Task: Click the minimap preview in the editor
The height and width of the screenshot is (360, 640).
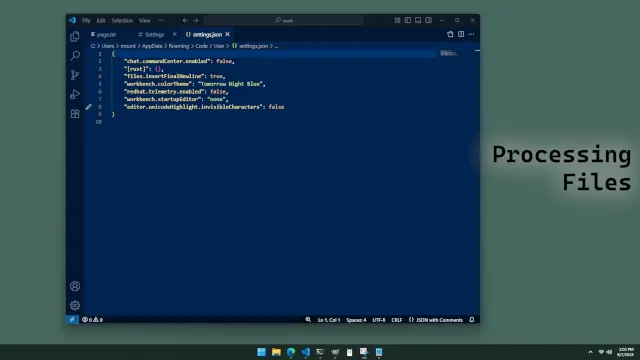Action: (x=449, y=53)
